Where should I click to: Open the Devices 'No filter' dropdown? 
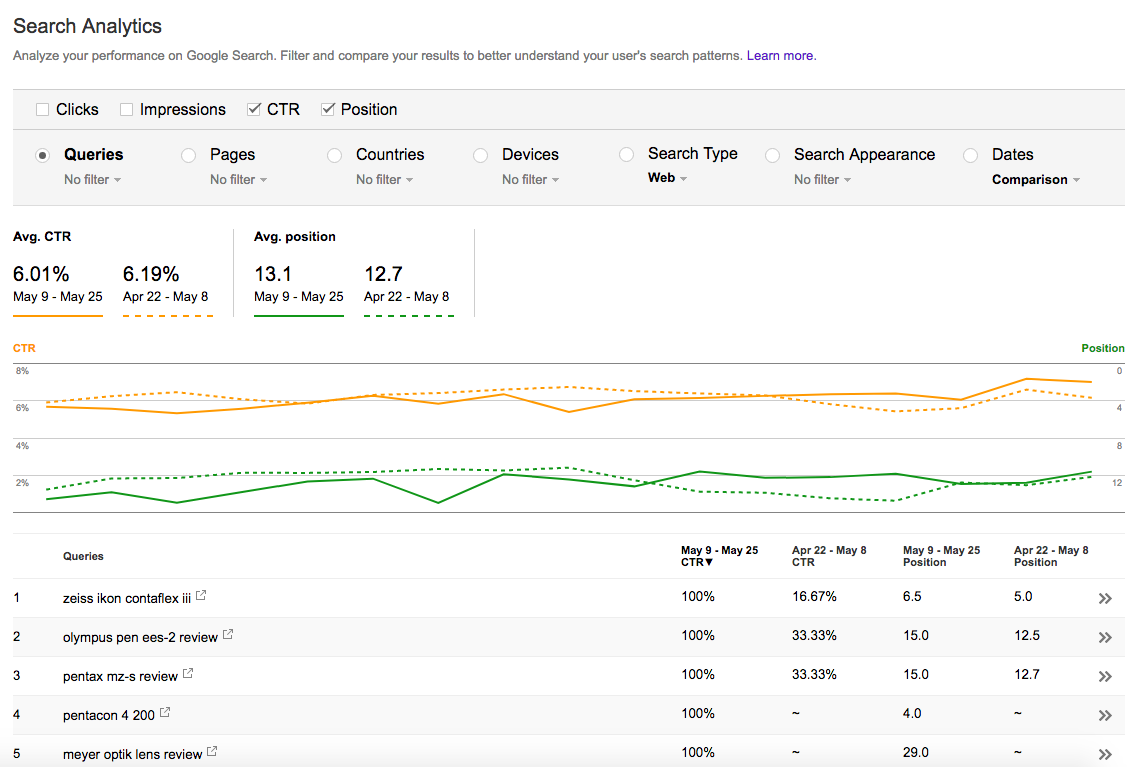click(x=530, y=179)
